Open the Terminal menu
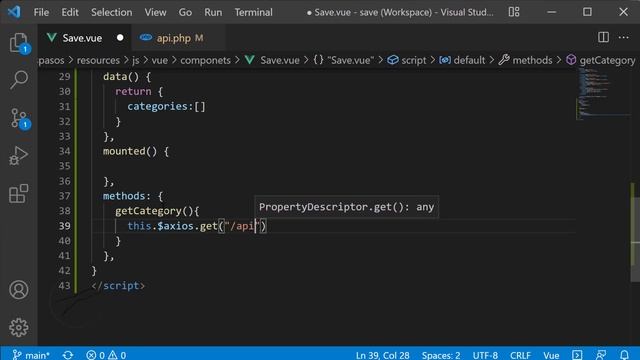Image resolution: width=640 pixels, height=360 pixels. [253, 12]
